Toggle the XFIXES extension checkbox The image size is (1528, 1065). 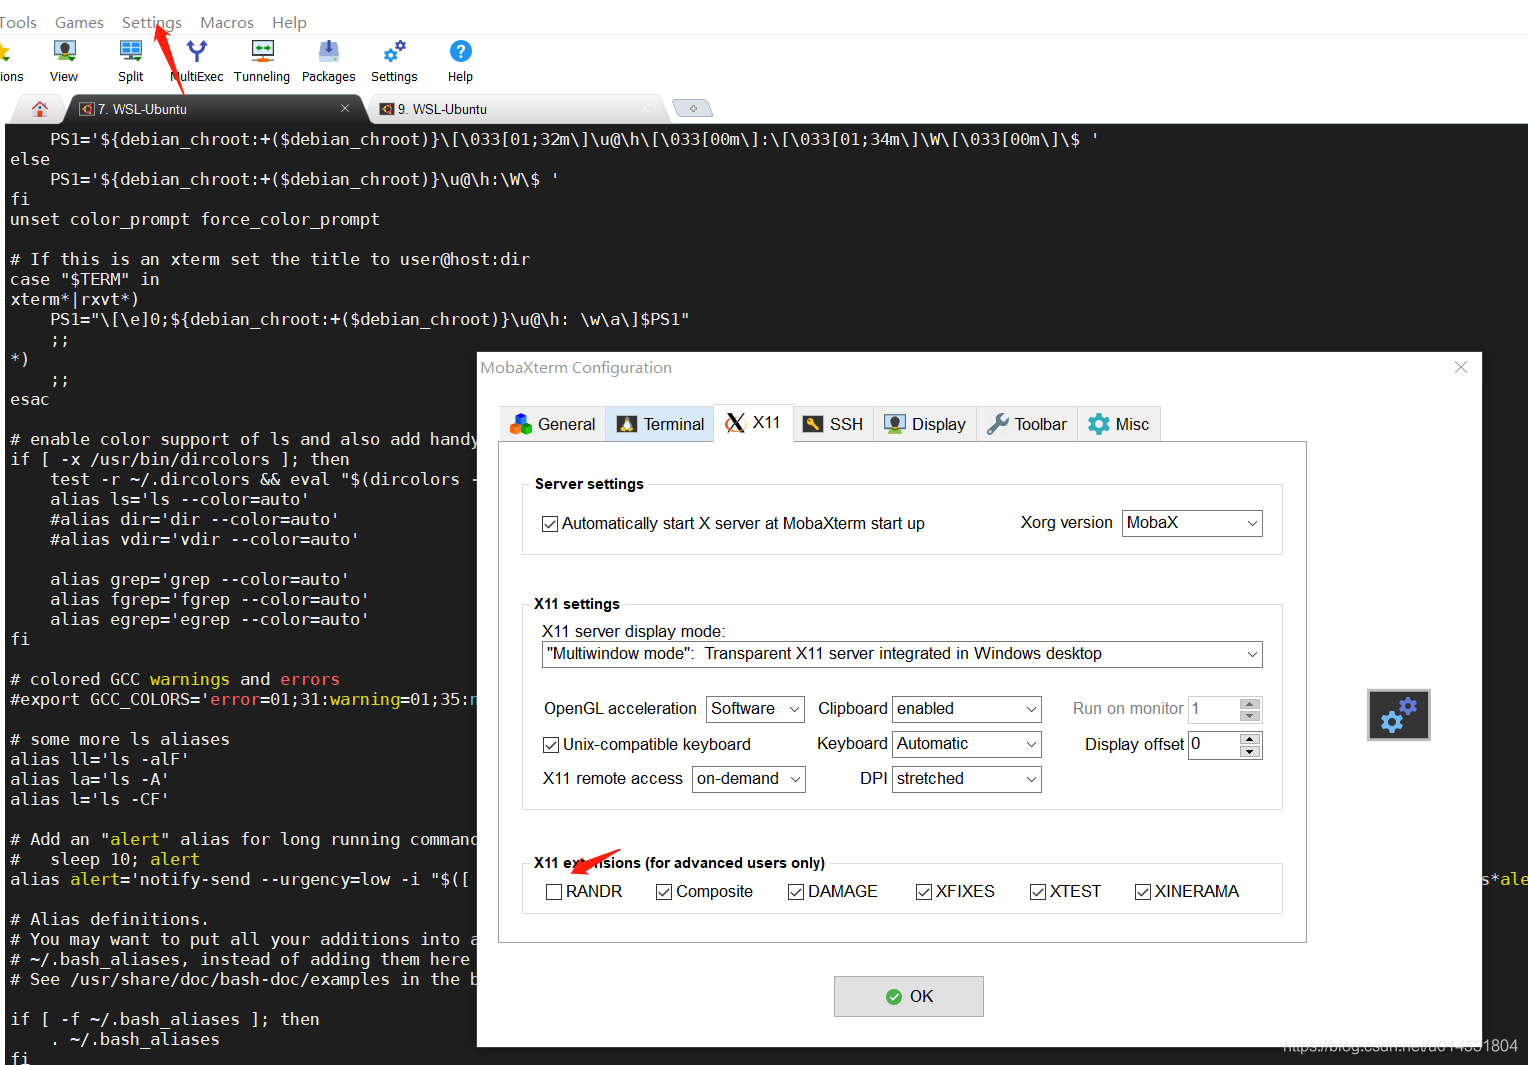(924, 892)
